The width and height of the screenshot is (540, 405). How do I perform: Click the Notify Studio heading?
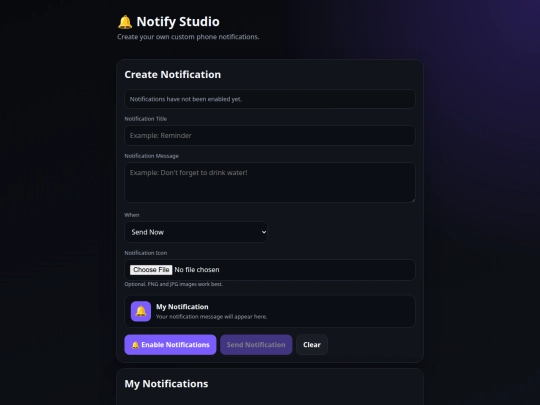click(x=178, y=22)
